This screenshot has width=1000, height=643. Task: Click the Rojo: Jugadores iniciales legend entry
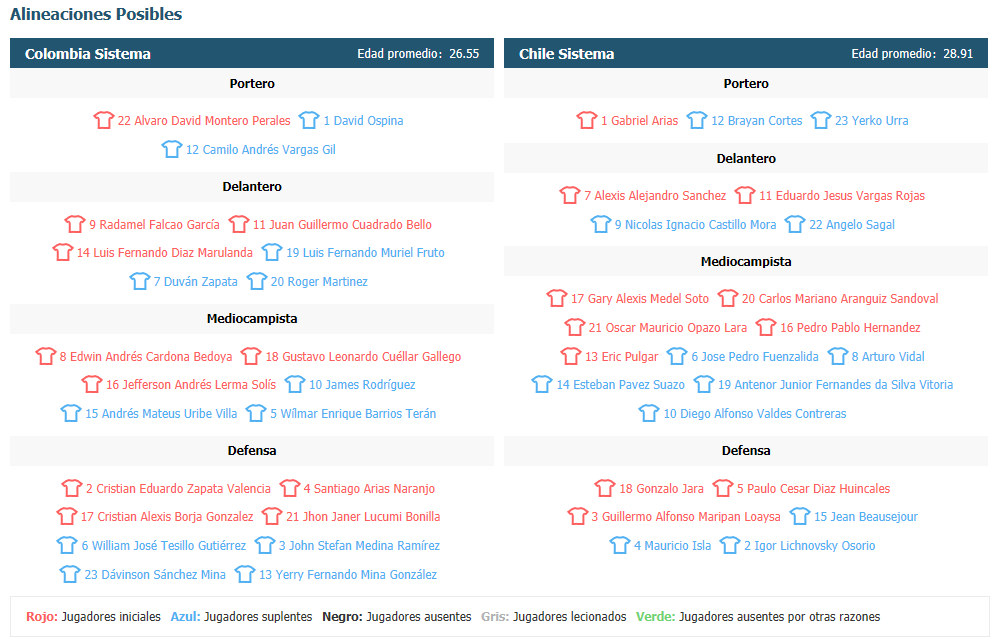click(x=93, y=616)
